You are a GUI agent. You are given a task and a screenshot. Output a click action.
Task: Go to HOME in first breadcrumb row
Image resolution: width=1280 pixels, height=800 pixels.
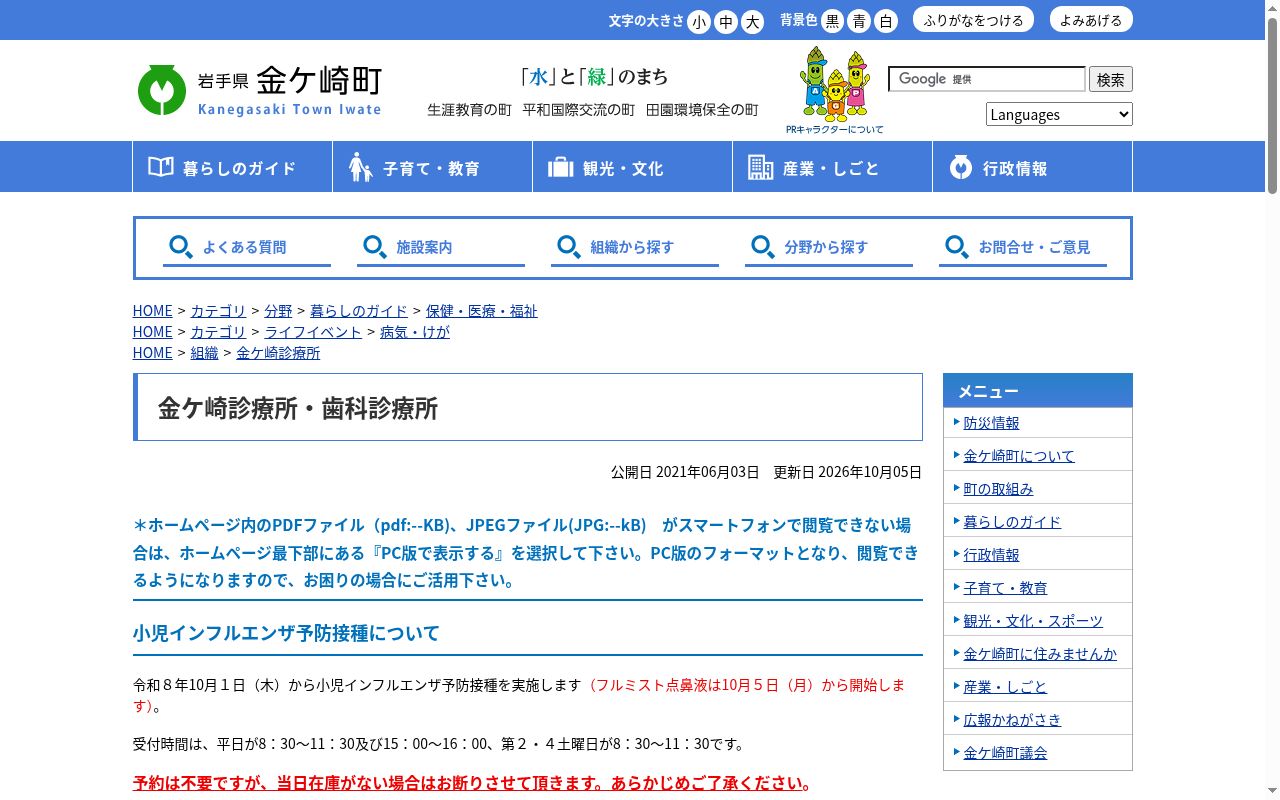click(x=152, y=311)
